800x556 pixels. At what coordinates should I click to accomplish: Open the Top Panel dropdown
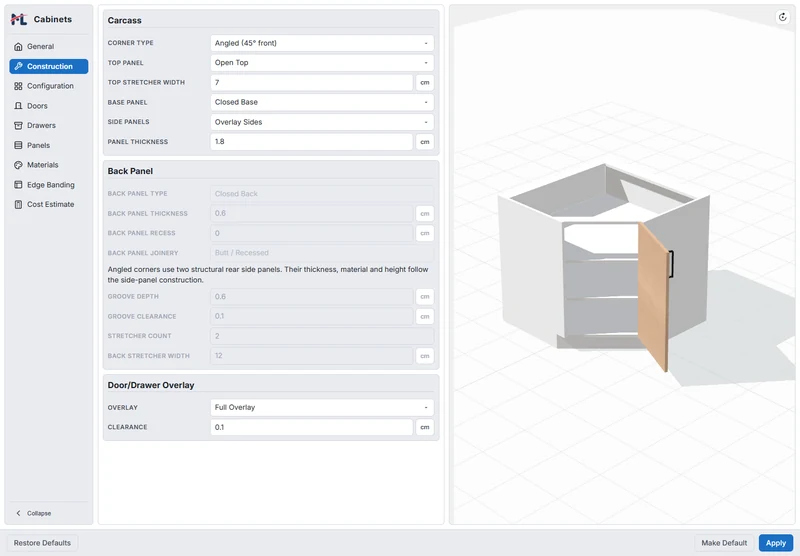pyautogui.click(x=322, y=63)
